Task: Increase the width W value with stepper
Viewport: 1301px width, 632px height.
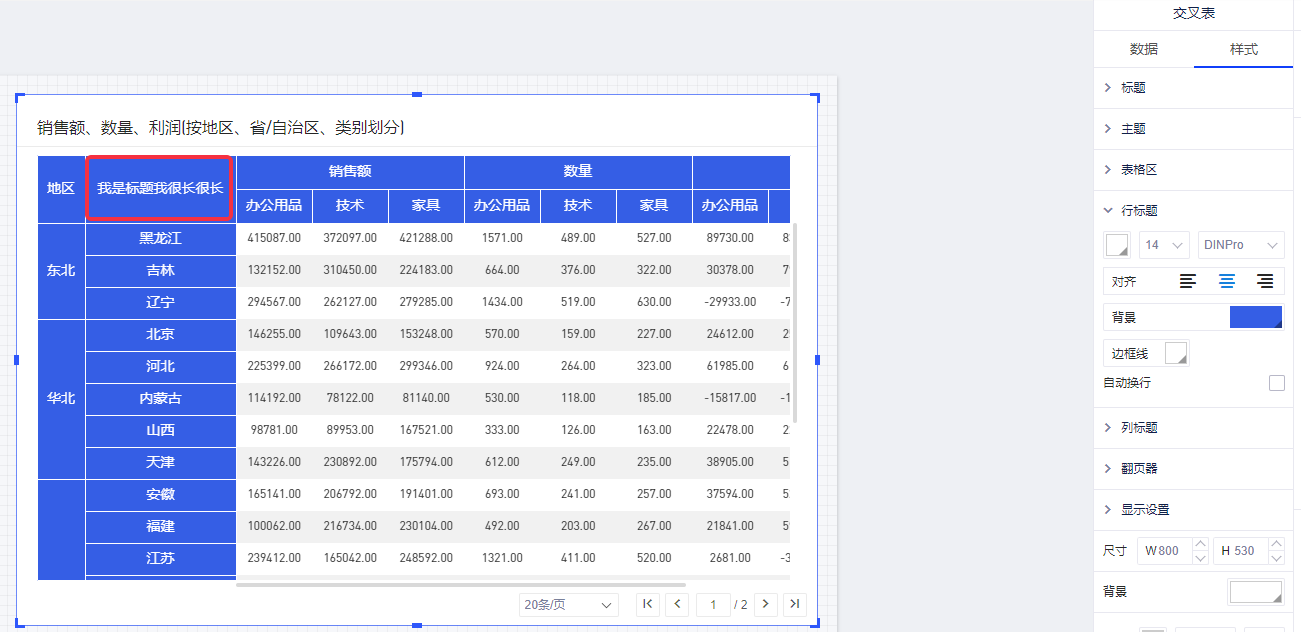Action: pos(1200,545)
